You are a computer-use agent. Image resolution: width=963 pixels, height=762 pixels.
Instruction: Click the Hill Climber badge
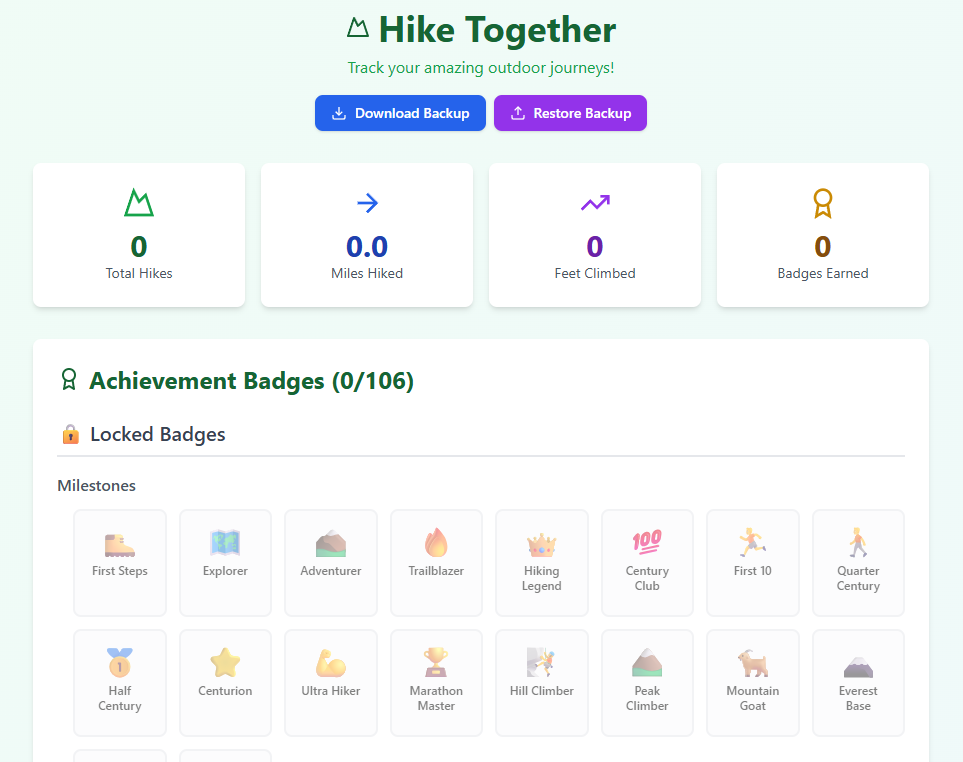(541, 682)
